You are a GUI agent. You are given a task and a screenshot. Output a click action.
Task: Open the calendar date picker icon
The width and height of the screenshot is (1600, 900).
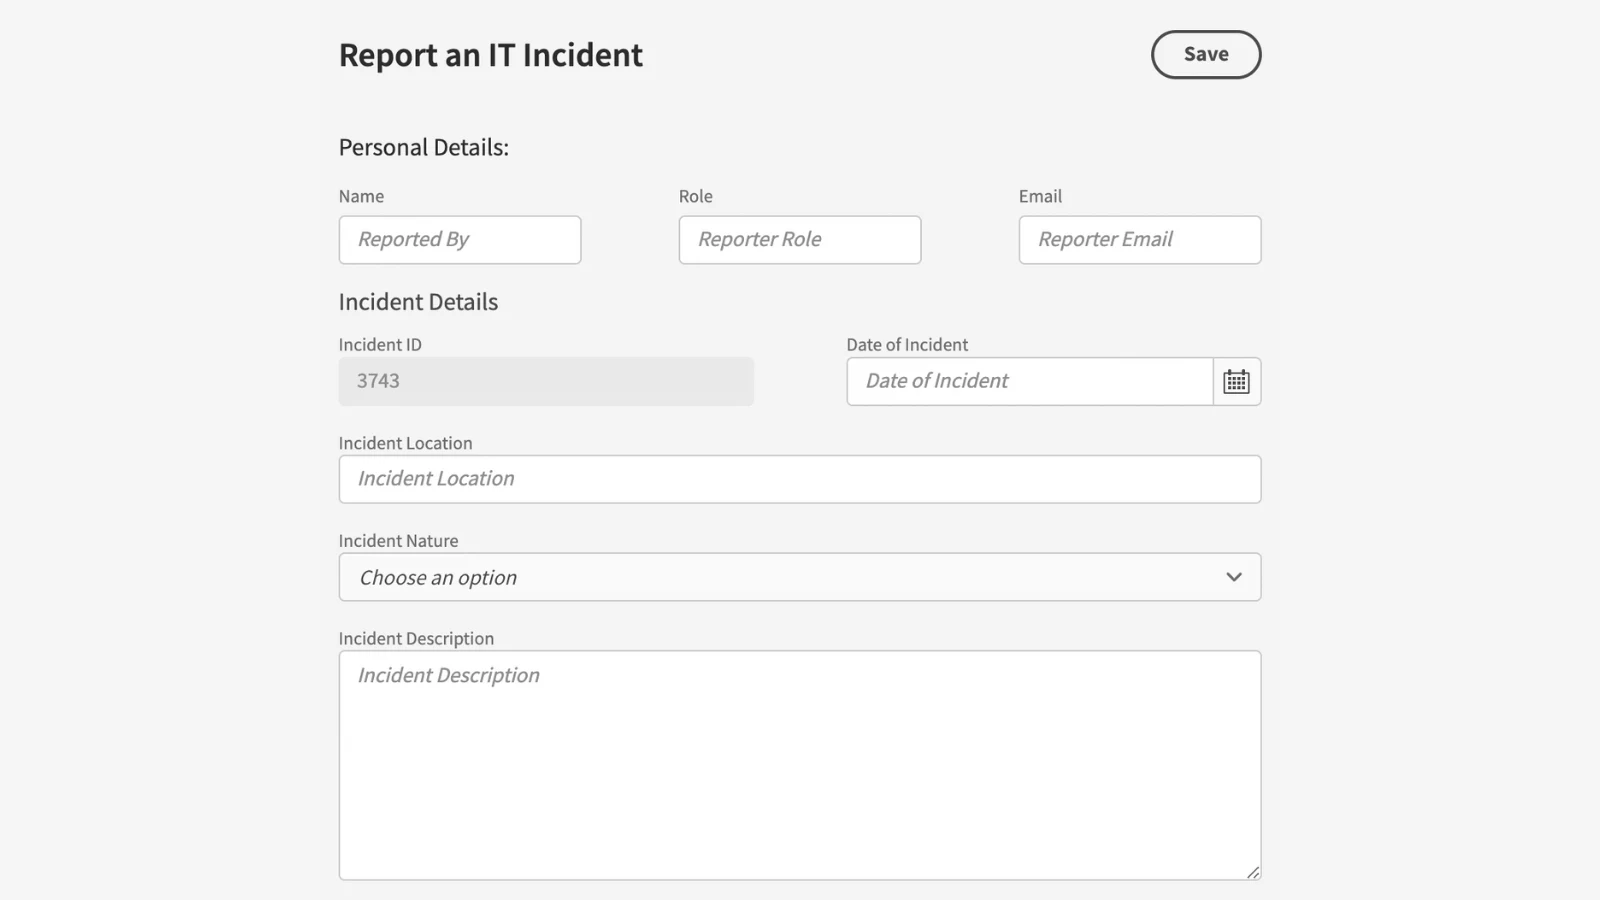[x=1237, y=381]
